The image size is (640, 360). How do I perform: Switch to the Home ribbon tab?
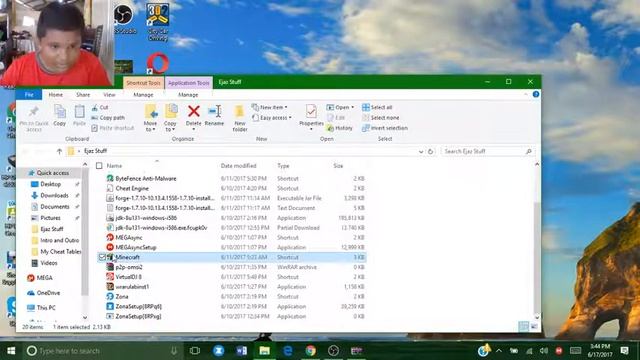56,95
